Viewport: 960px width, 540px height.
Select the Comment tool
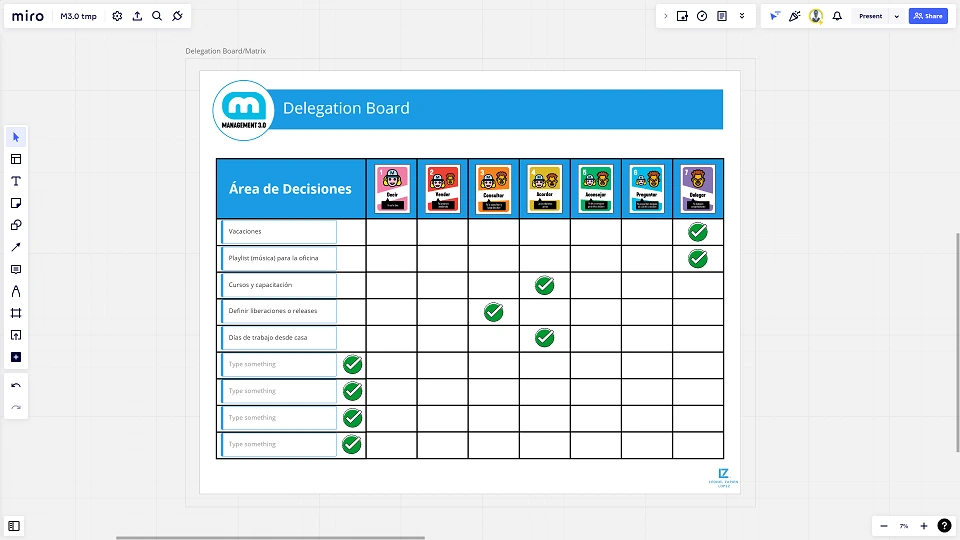(16, 269)
